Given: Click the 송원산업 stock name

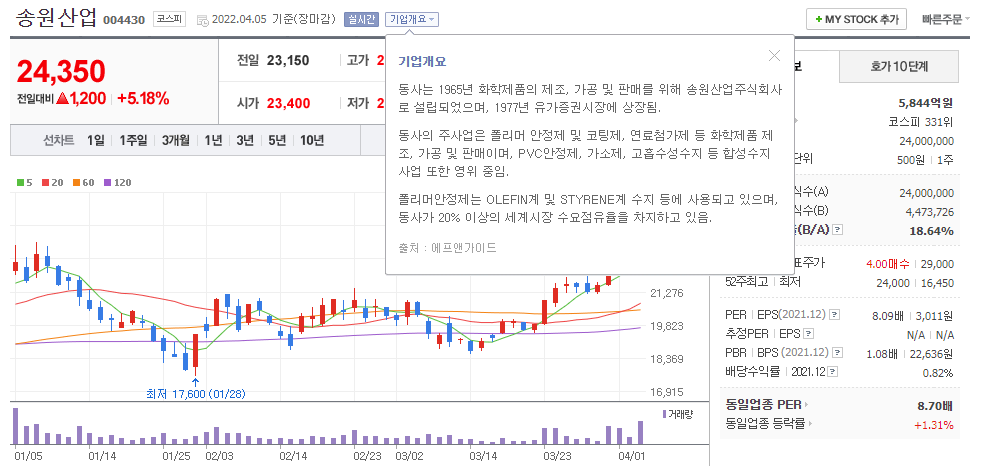Looking at the screenshot, I should 56,18.
